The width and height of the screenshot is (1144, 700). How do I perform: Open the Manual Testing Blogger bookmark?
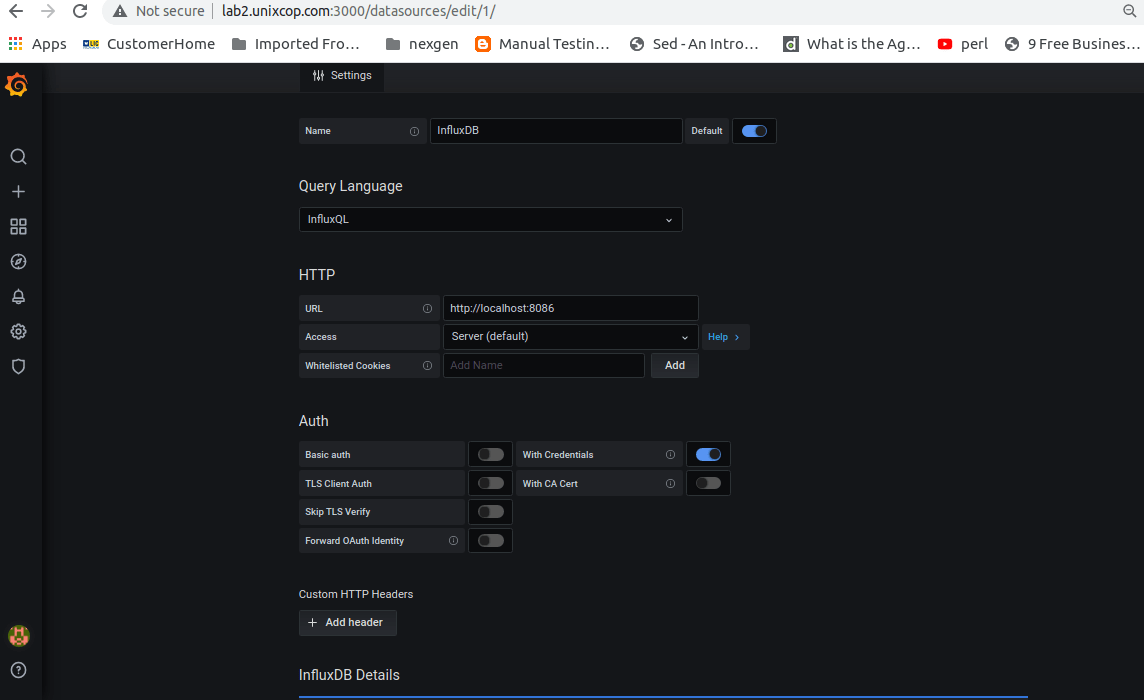pos(542,44)
